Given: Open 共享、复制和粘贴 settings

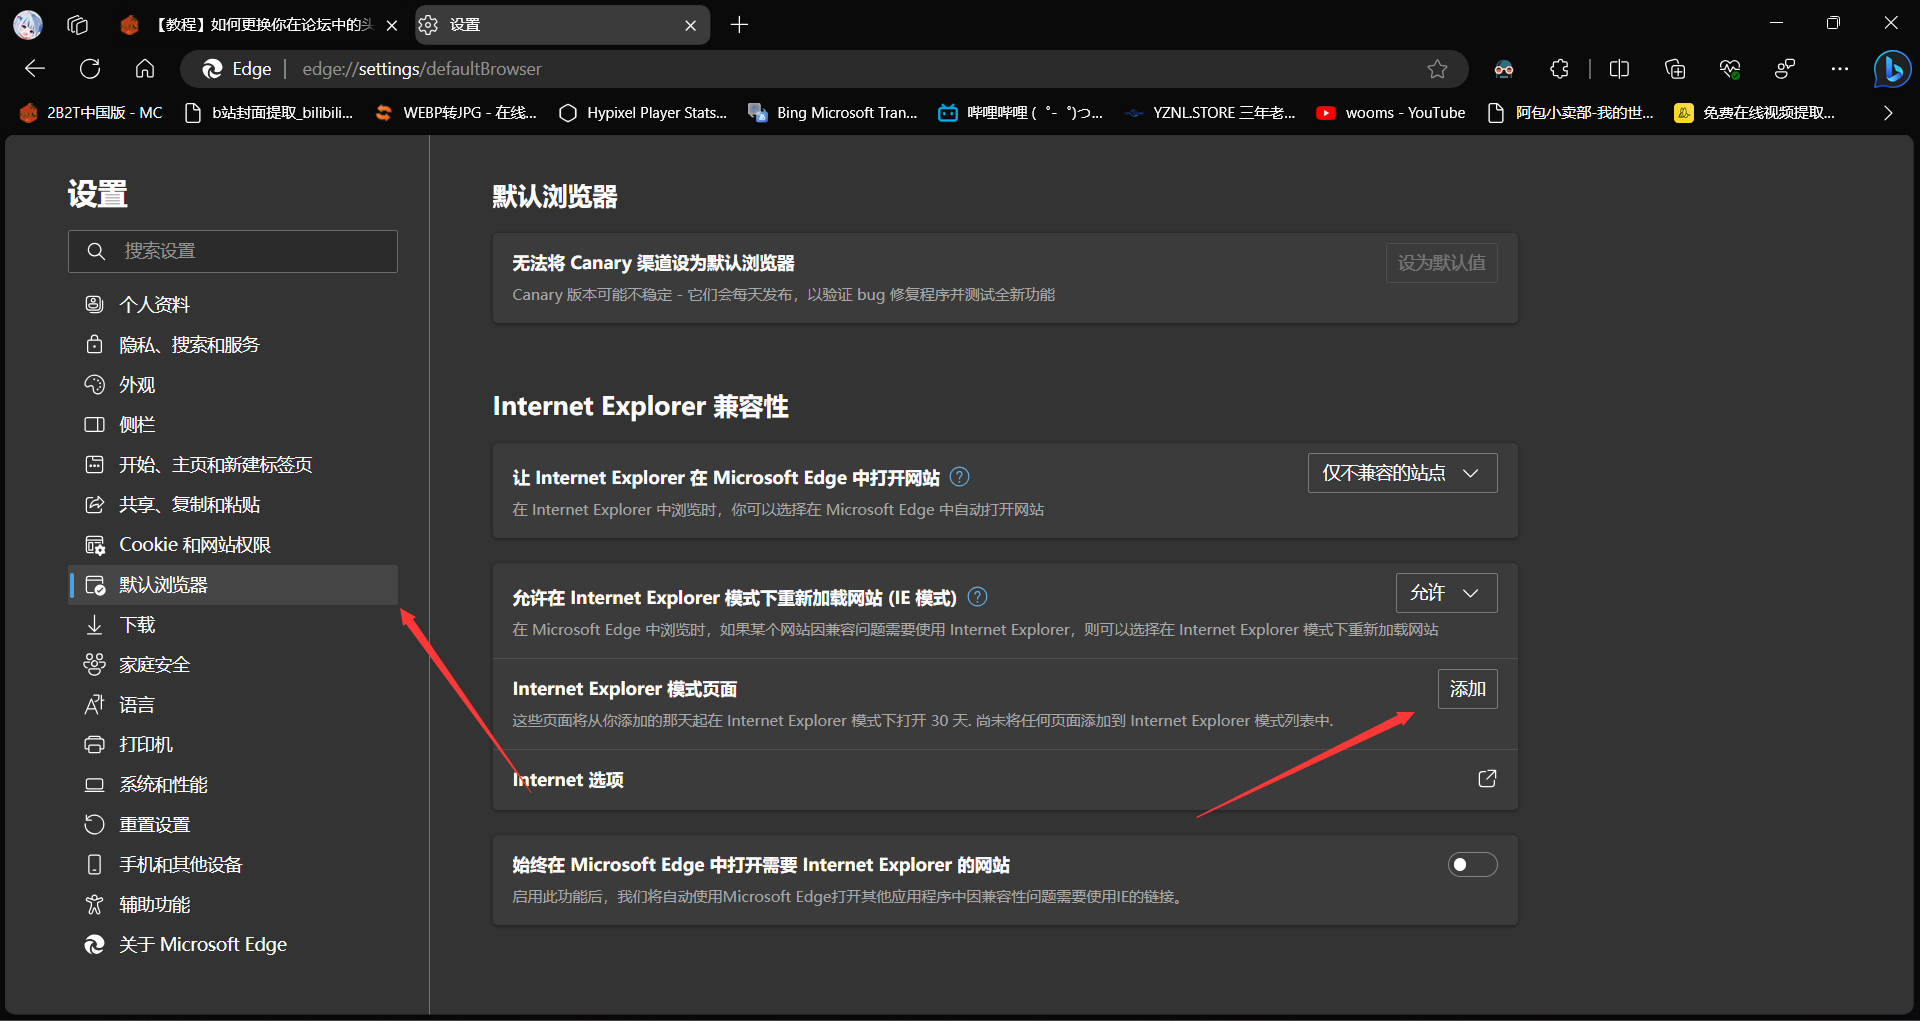Looking at the screenshot, I should [233, 505].
